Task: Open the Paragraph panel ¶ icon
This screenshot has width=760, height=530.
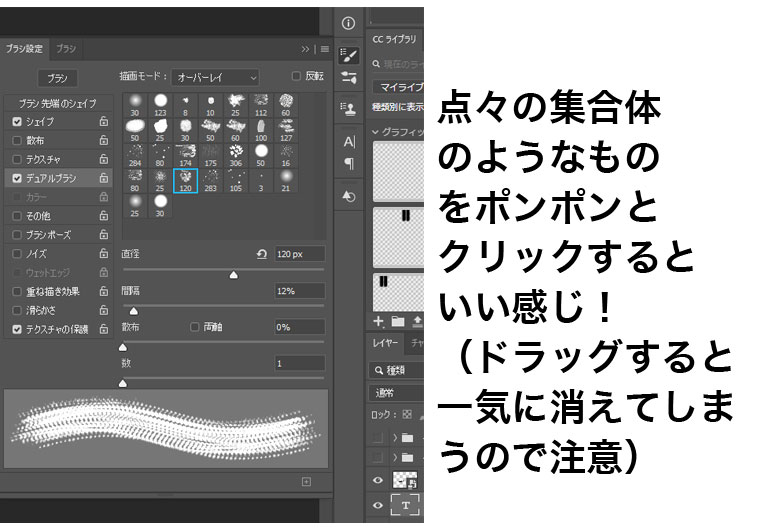Action: click(x=349, y=163)
